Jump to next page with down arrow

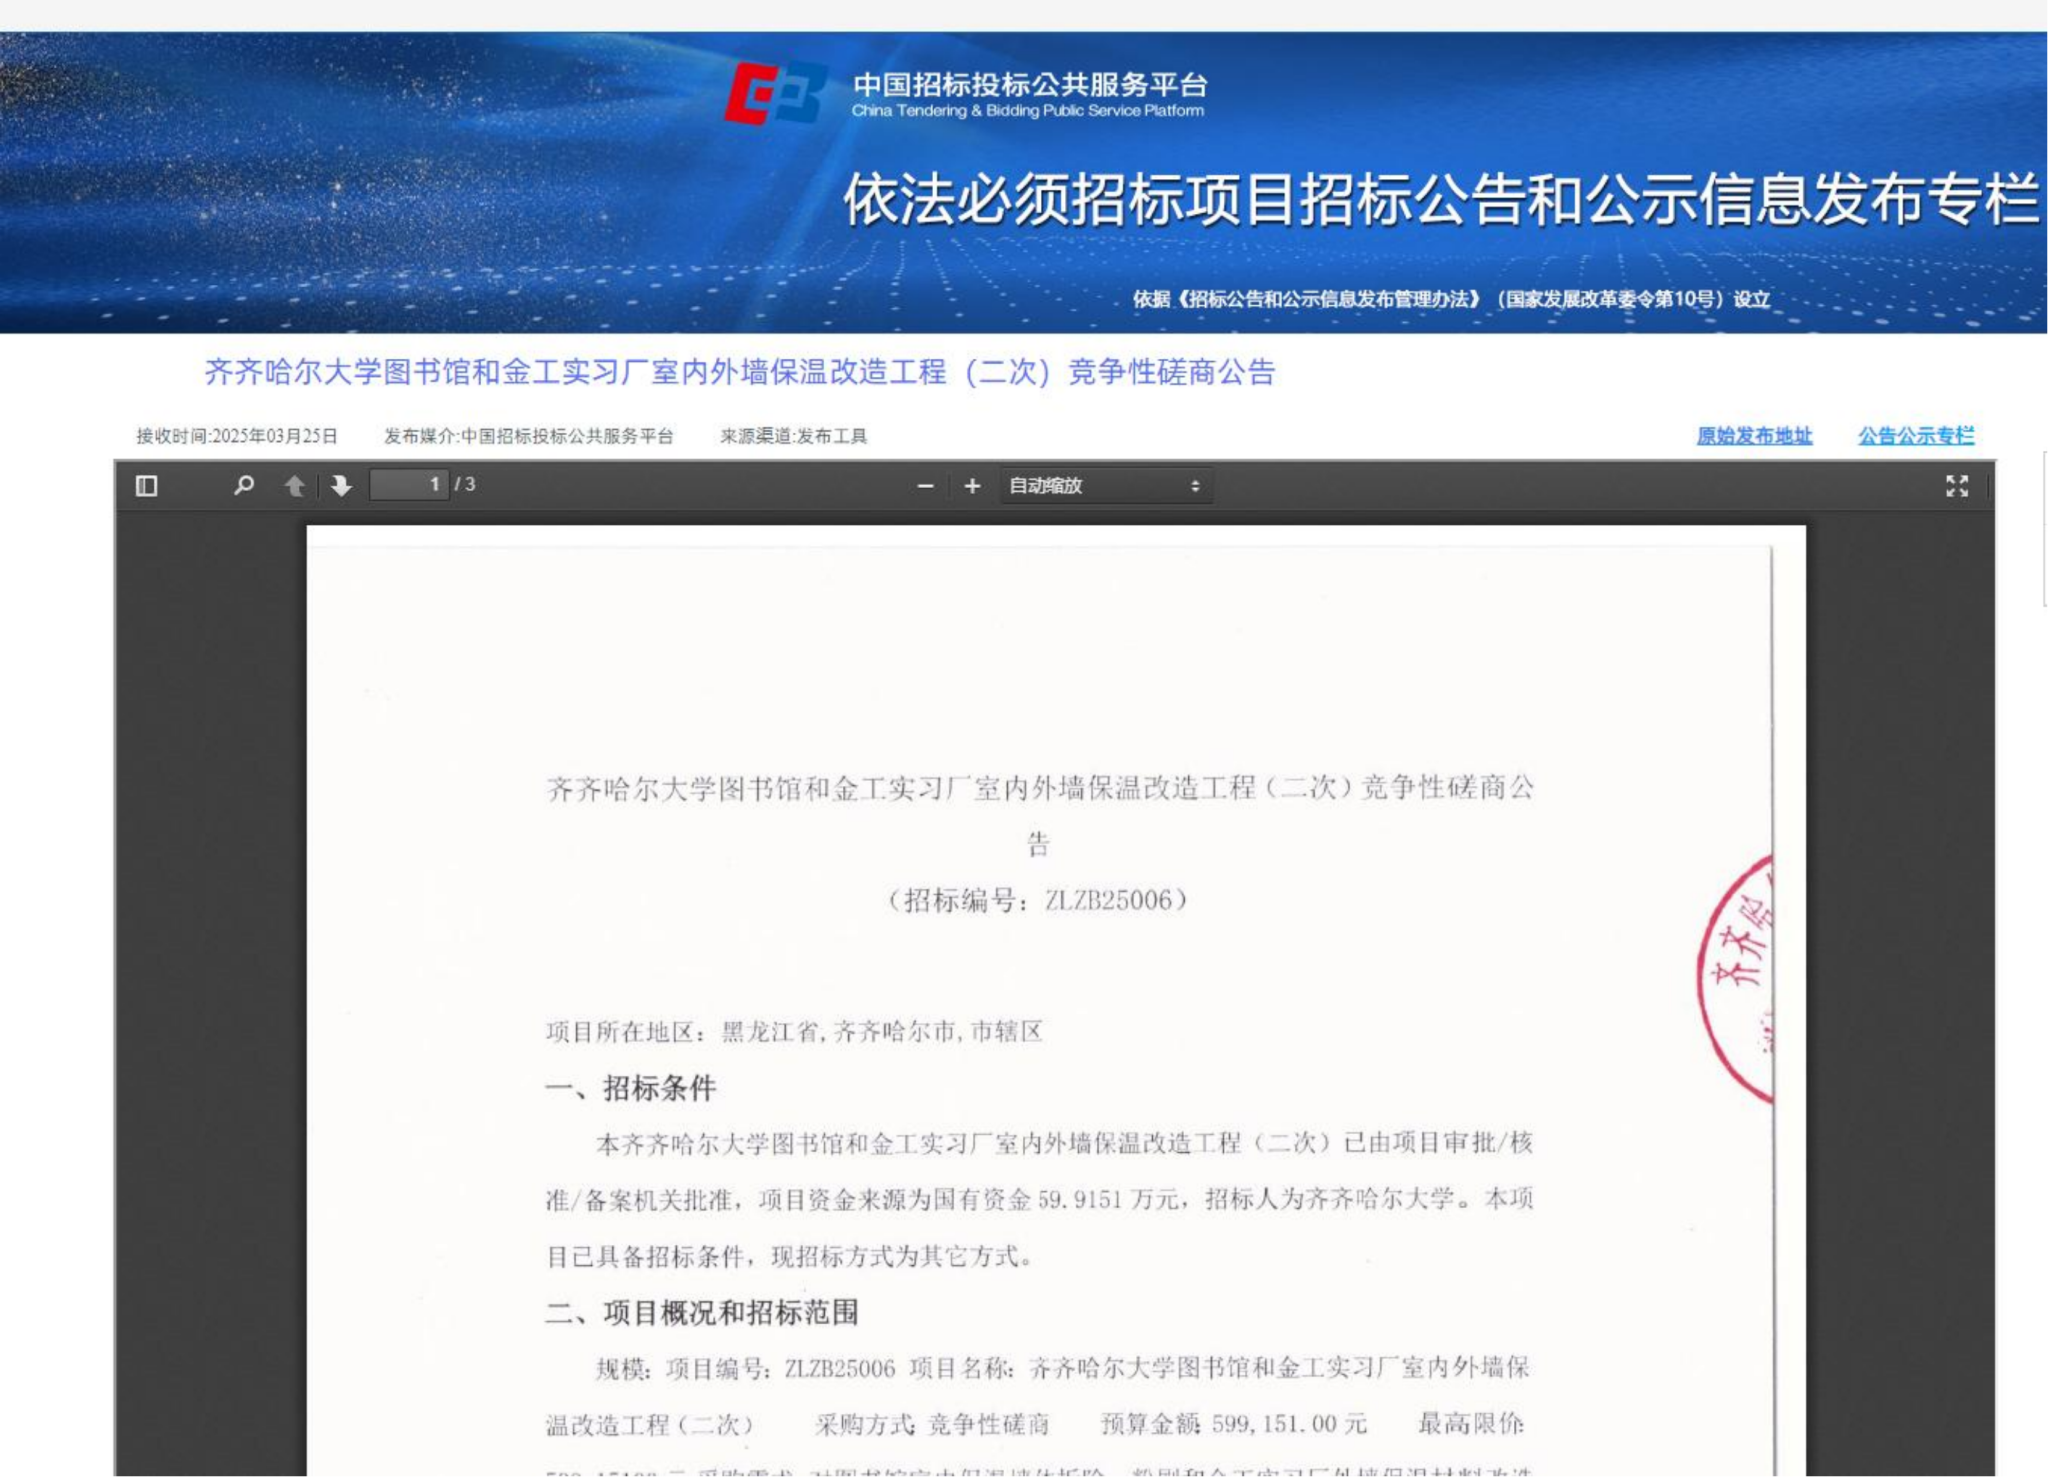(x=341, y=486)
